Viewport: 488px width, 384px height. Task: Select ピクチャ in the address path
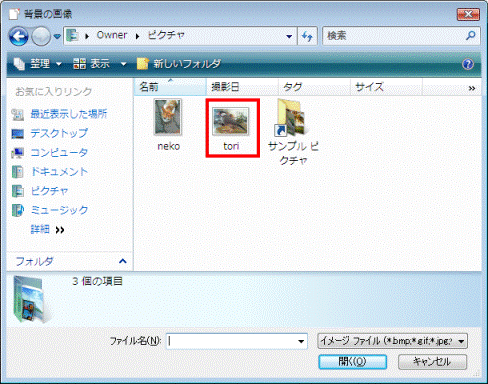click(166, 35)
